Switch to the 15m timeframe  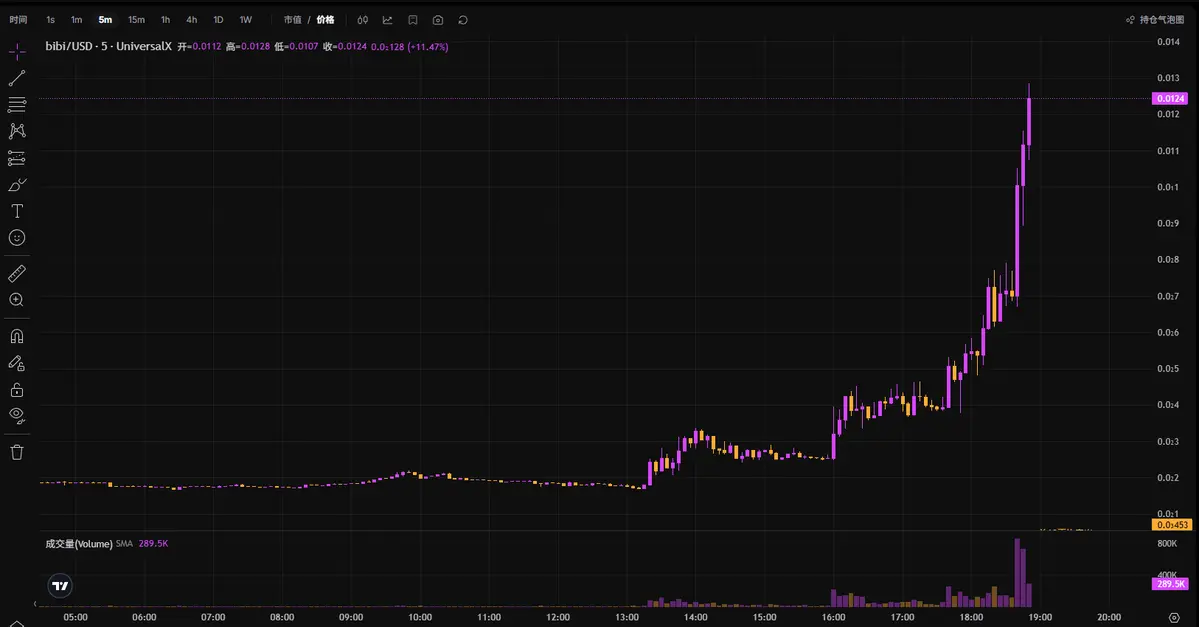[136, 20]
